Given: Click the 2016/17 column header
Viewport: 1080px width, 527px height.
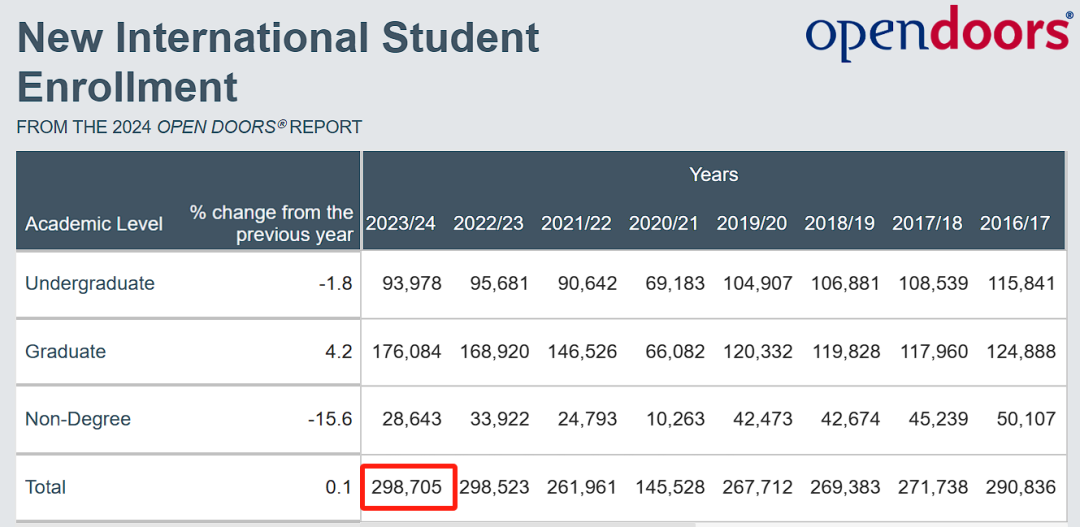Looking at the screenshot, I should pos(1015,223).
